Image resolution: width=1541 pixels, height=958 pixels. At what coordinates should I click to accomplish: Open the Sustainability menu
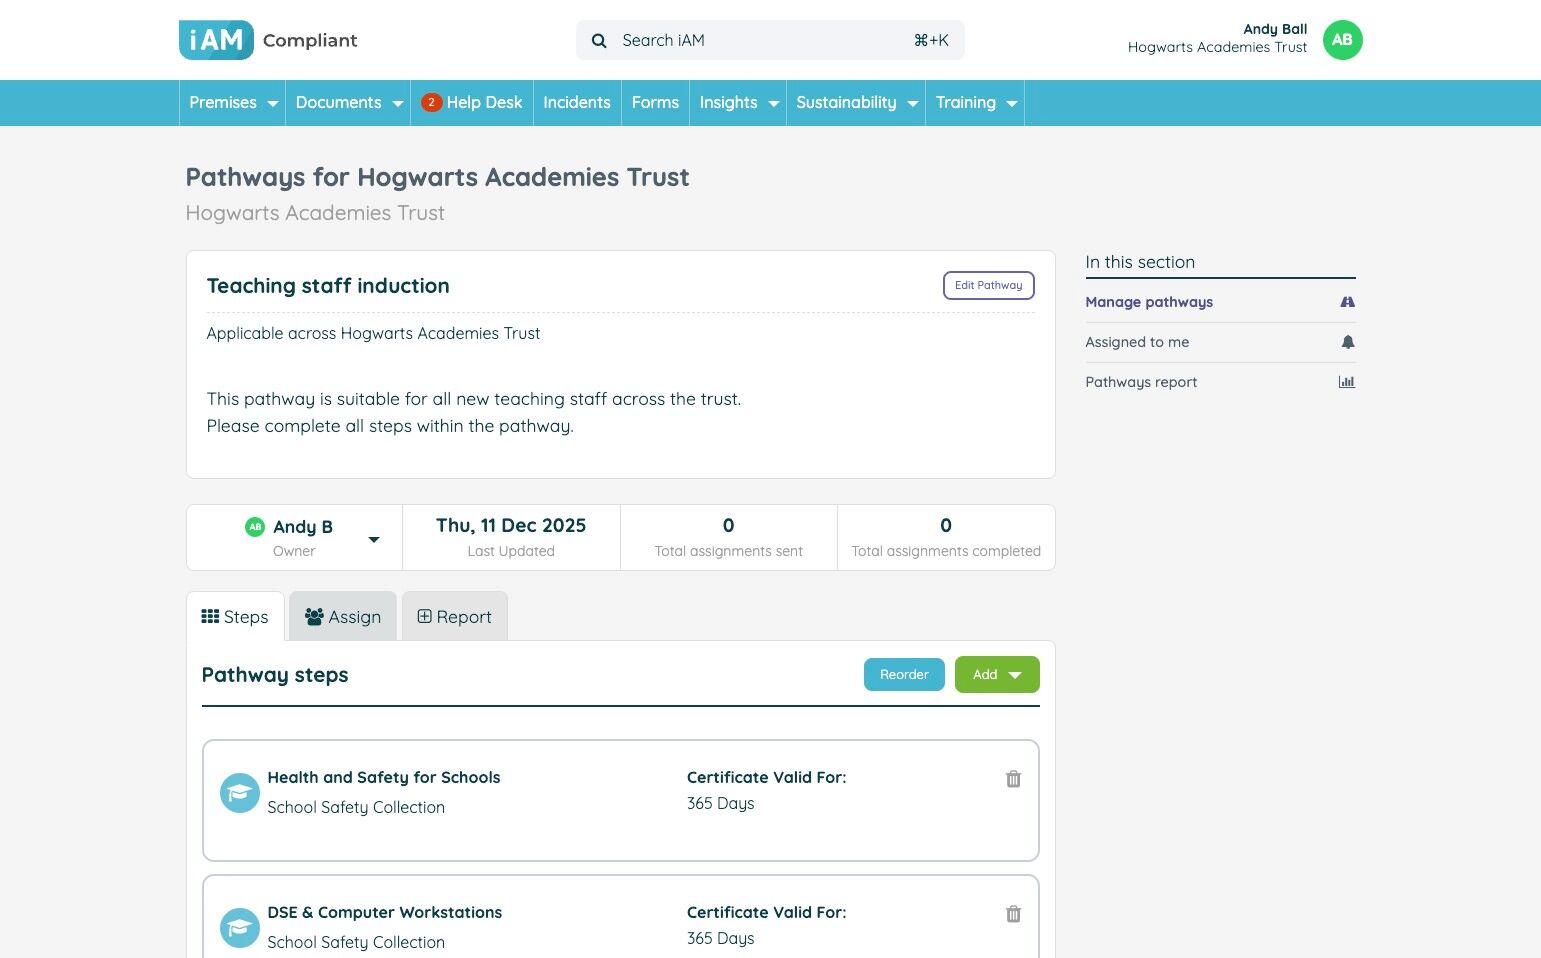pos(856,103)
